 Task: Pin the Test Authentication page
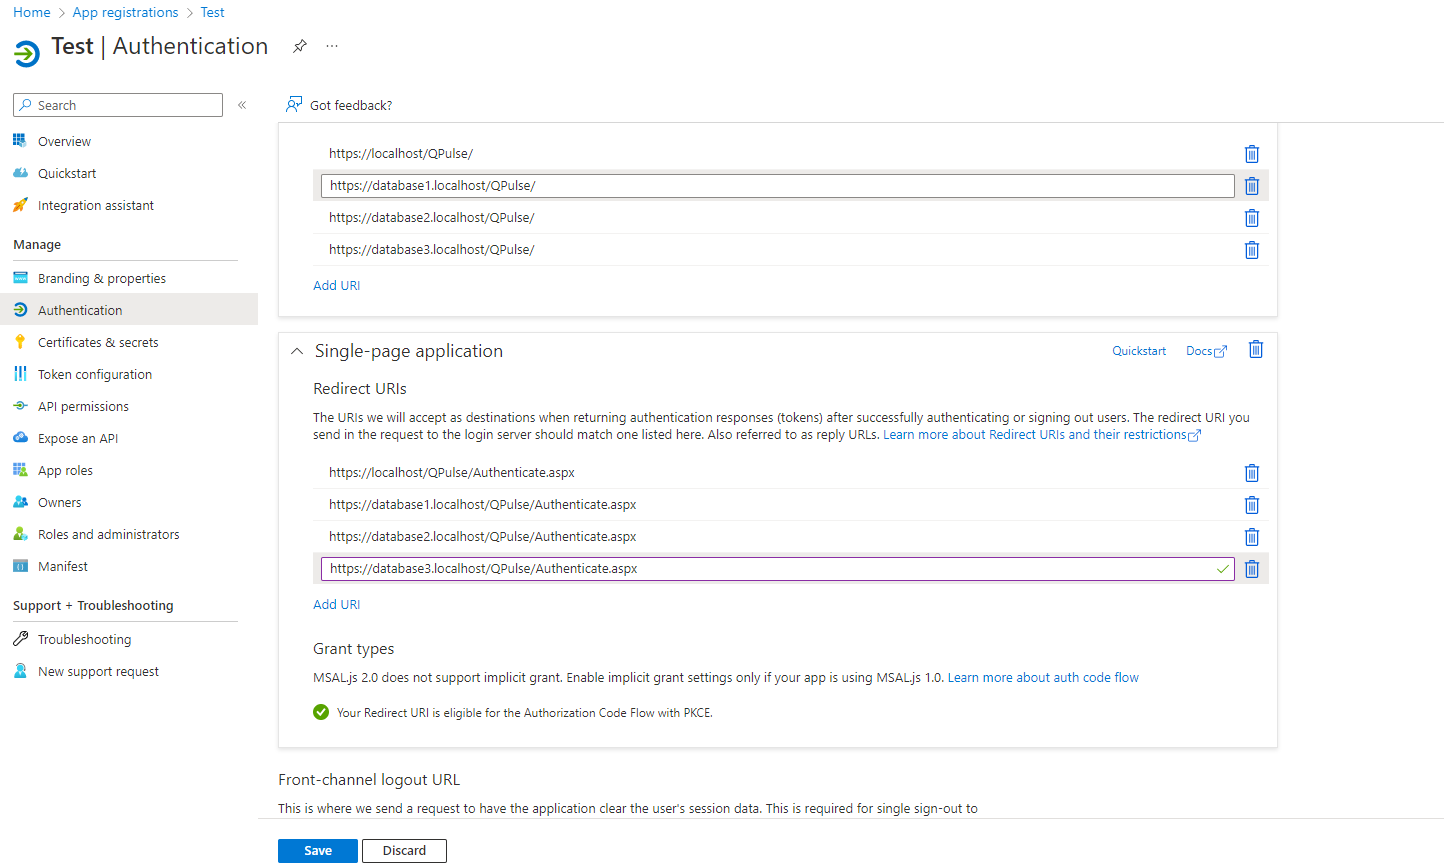pyautogui.click(x=299, y=46)
